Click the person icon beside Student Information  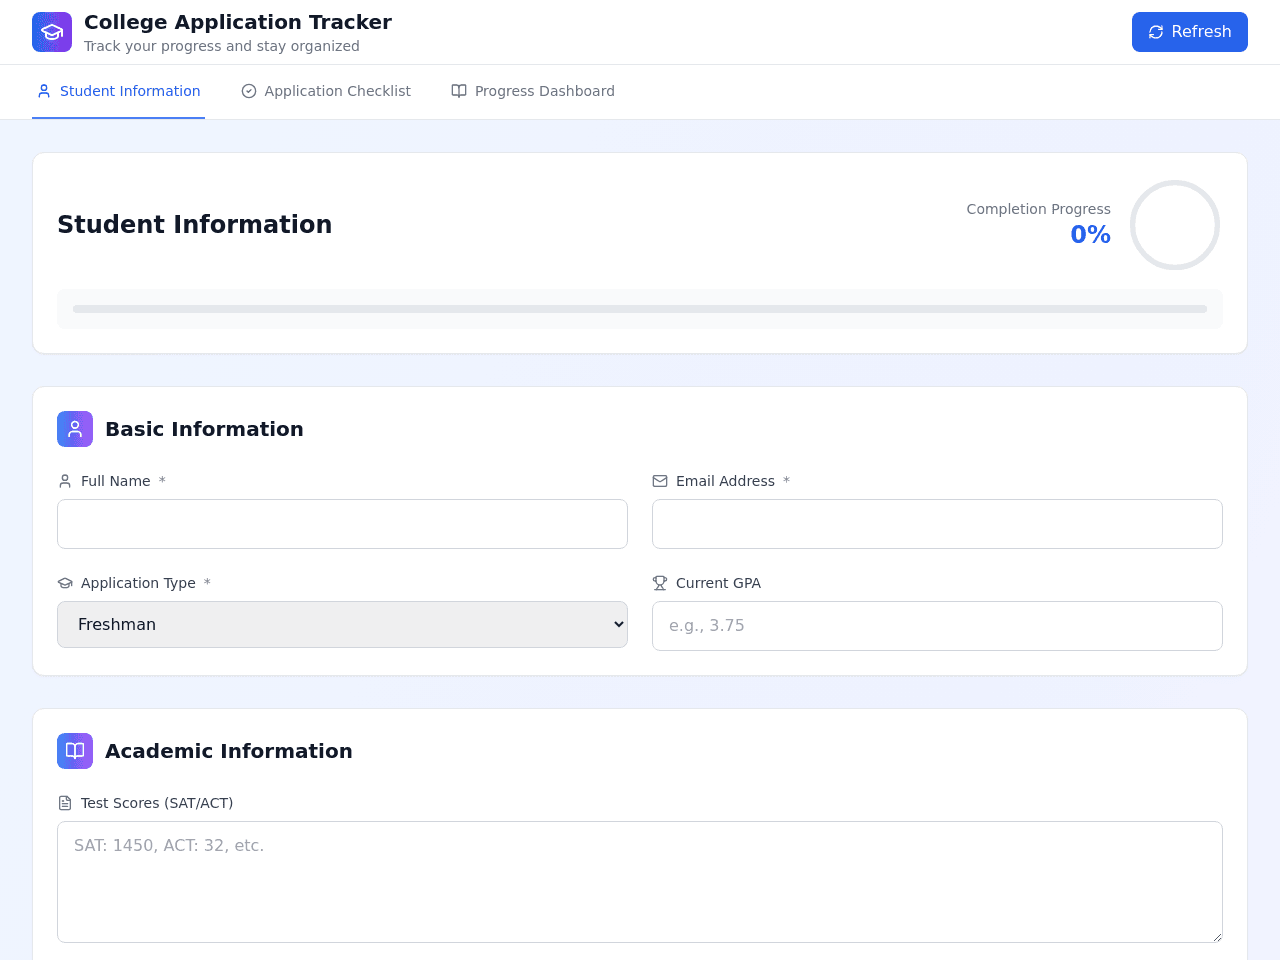[44, 91]
